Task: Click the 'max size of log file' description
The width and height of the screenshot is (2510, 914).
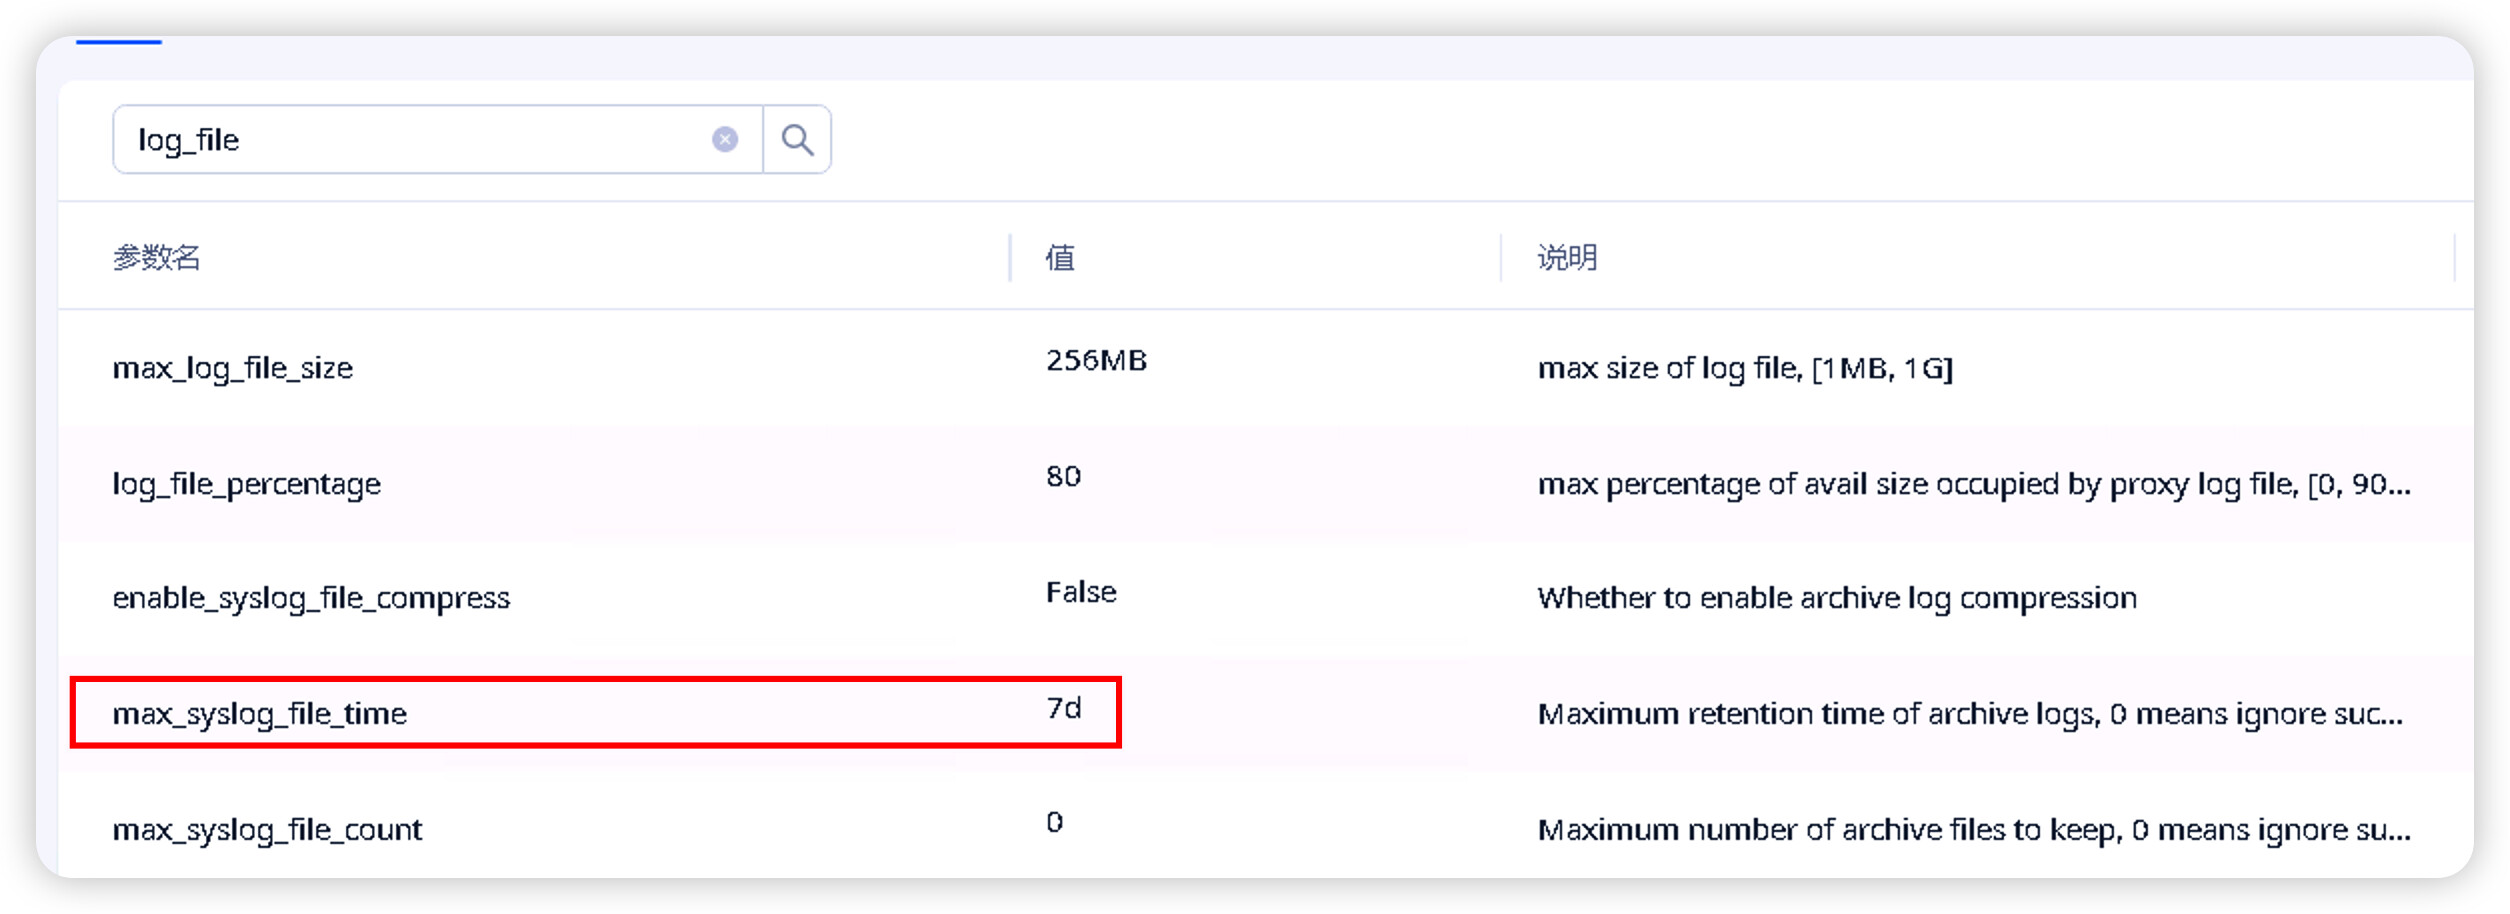Action: (x=1744, y=368)
